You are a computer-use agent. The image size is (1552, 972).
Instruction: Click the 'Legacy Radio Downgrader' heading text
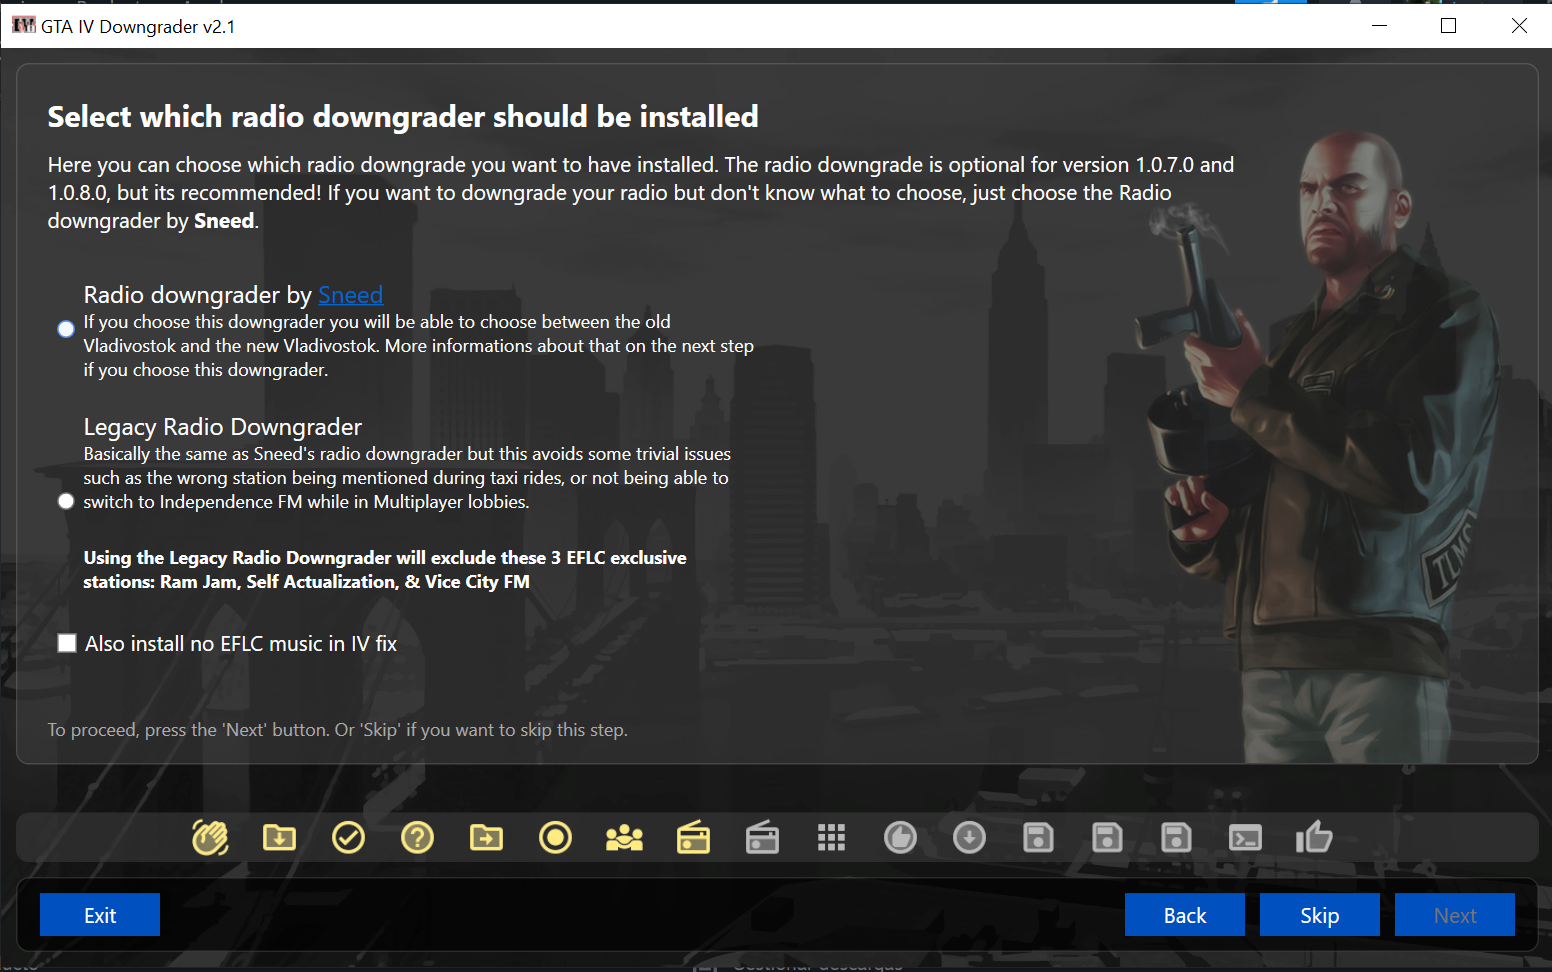[222, 427]
